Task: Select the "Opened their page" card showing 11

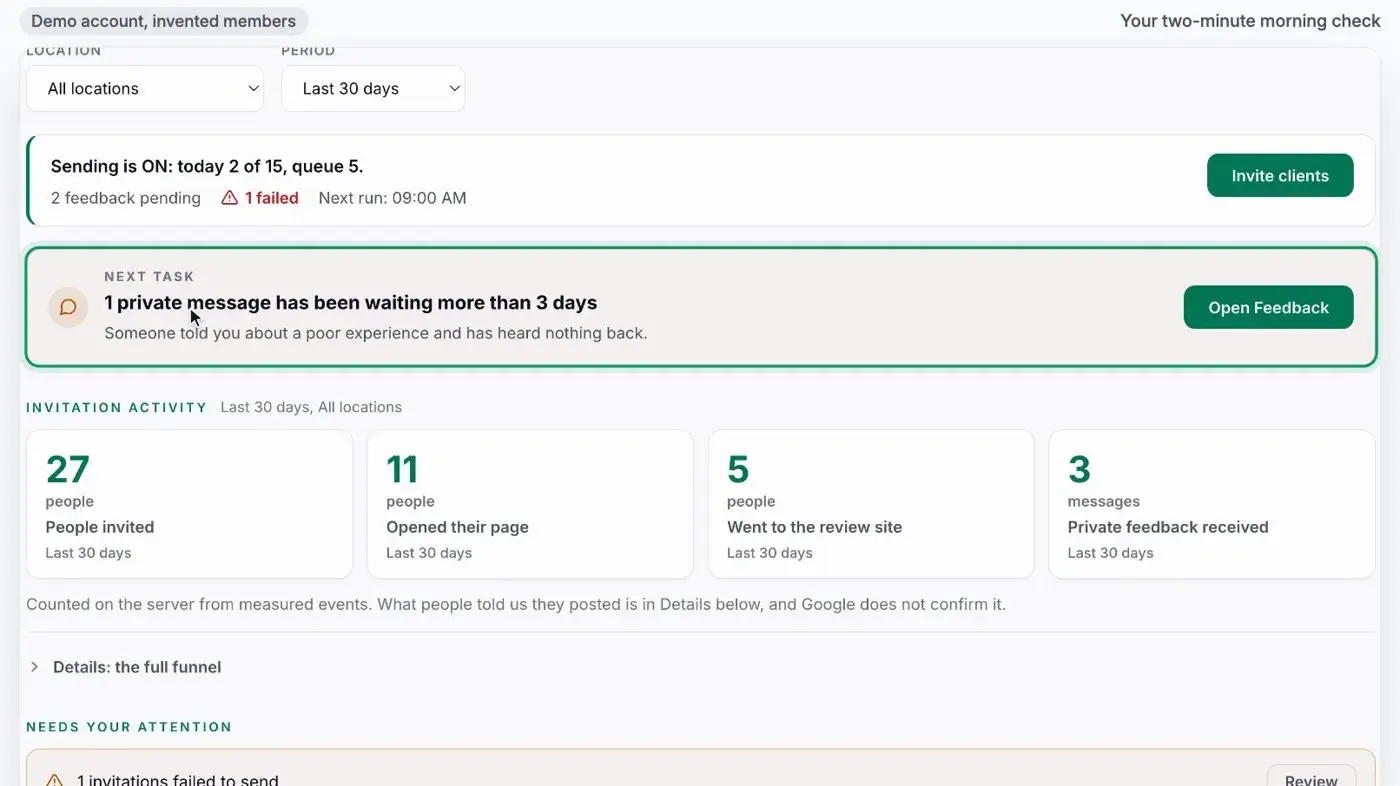Action: [530, 504]
